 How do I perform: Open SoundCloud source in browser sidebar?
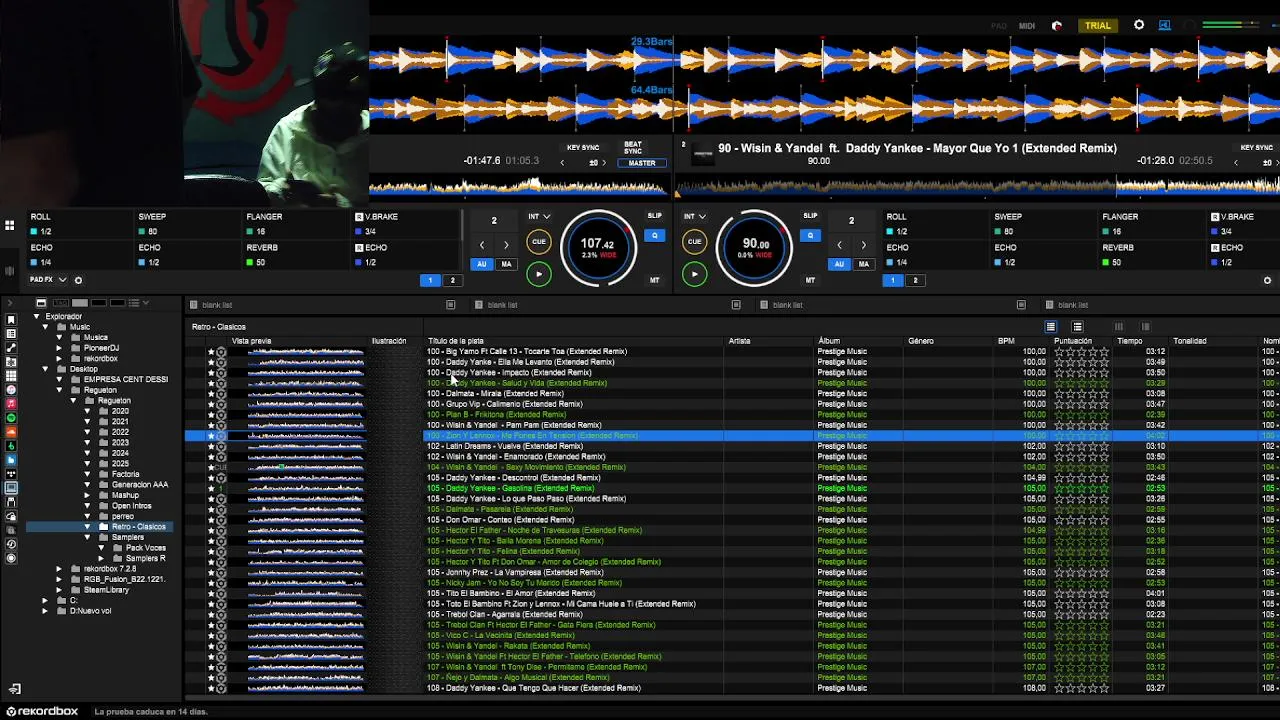[x=11, y=432]
